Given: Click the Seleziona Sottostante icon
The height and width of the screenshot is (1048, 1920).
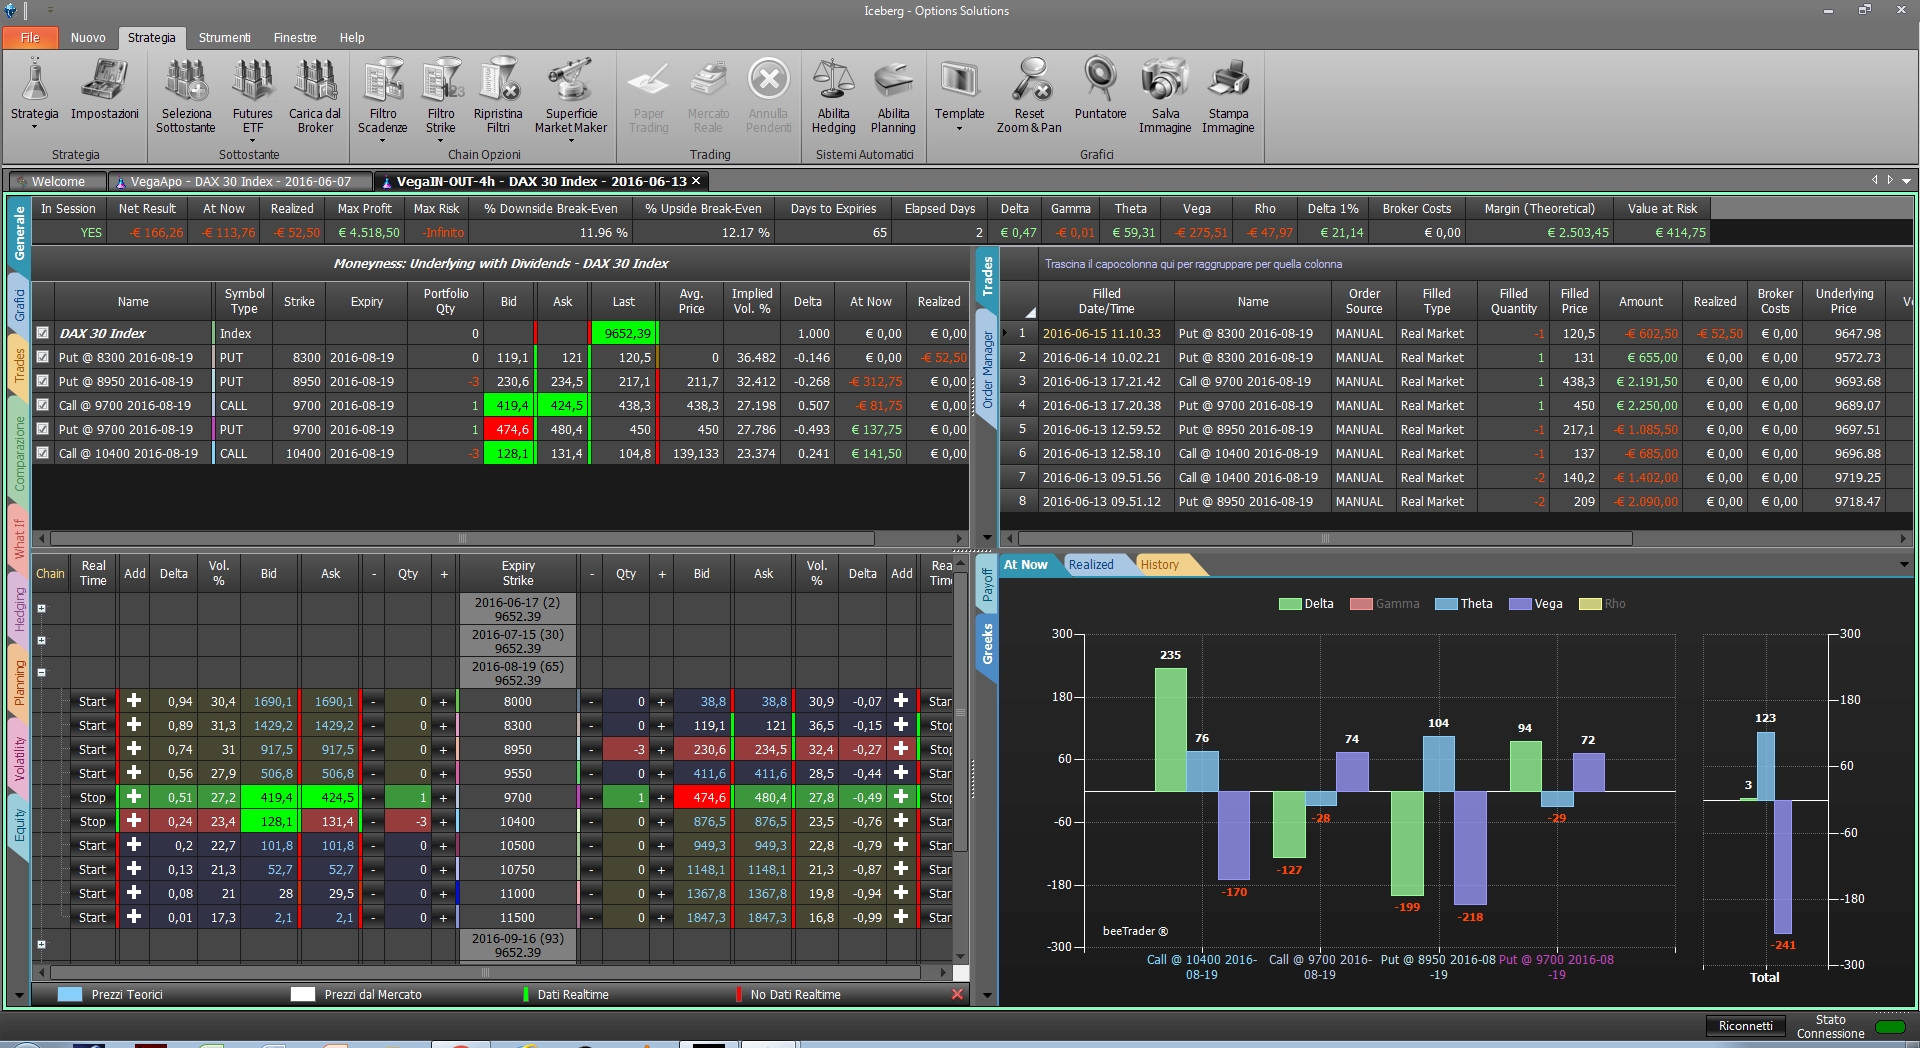Looking at the screenshot, I should (186, 80).
